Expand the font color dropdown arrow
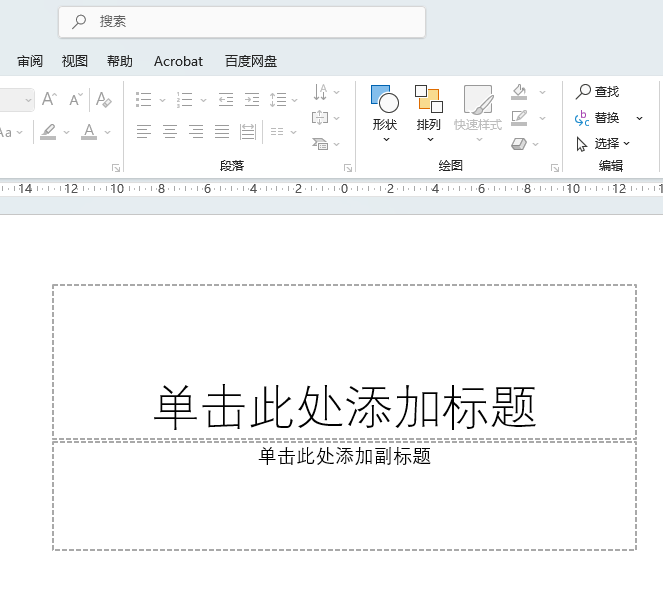This screenshot has height=603, width=663. click(x=107, y=132)
